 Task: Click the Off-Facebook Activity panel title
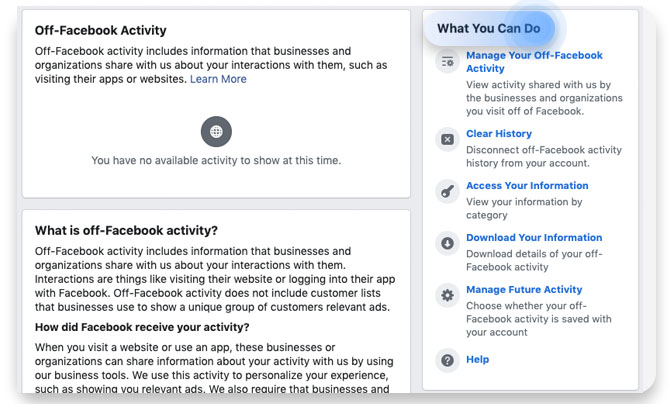(x=100, y=31)
